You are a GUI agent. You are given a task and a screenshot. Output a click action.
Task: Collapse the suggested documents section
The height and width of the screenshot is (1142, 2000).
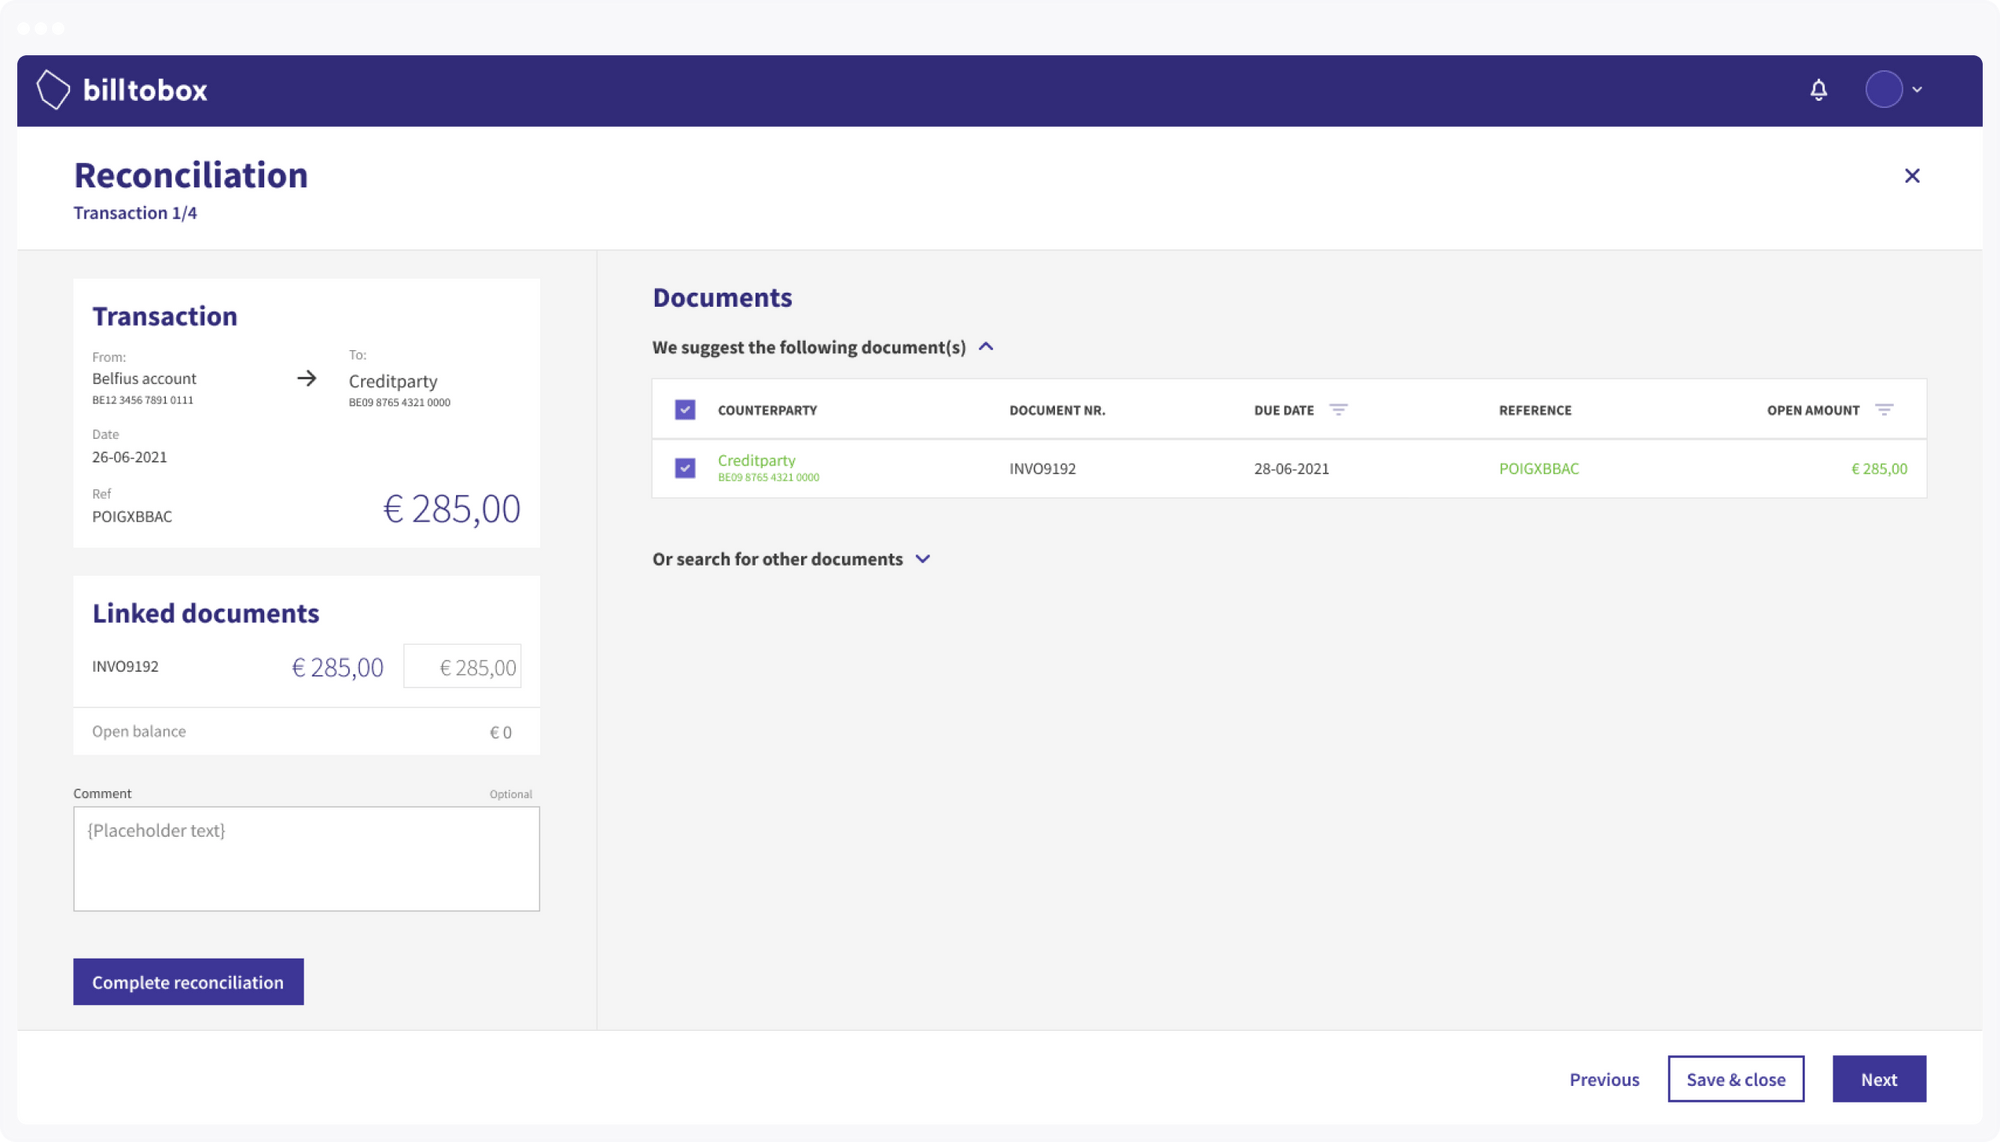click(x=986, y=346)
